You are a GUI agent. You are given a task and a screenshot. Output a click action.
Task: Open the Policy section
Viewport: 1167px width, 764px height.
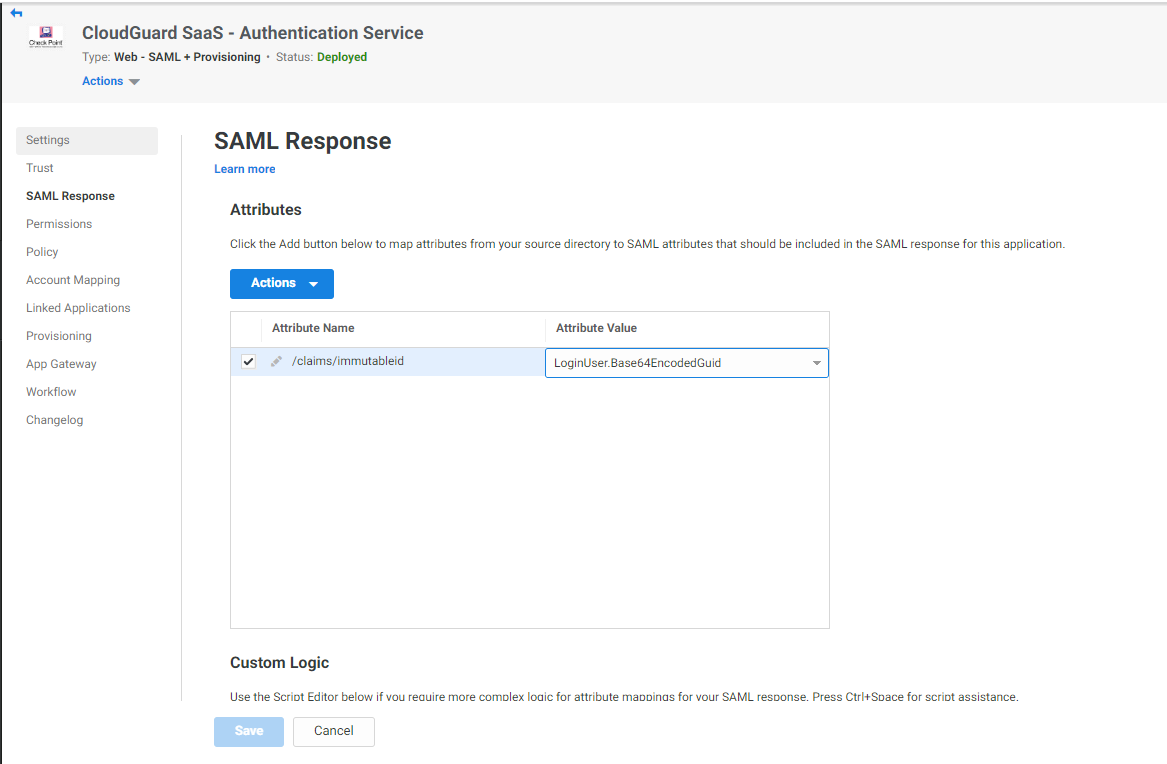point(42,252)
